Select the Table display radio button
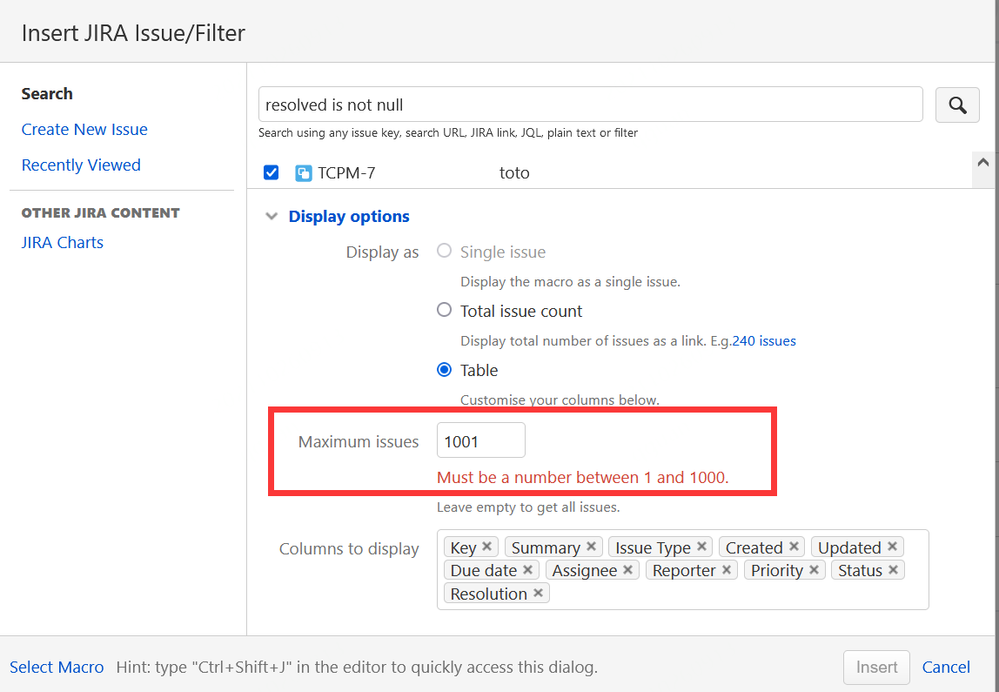Image resolution: width=999 pixels, height=692 pixels. [444, 370]
